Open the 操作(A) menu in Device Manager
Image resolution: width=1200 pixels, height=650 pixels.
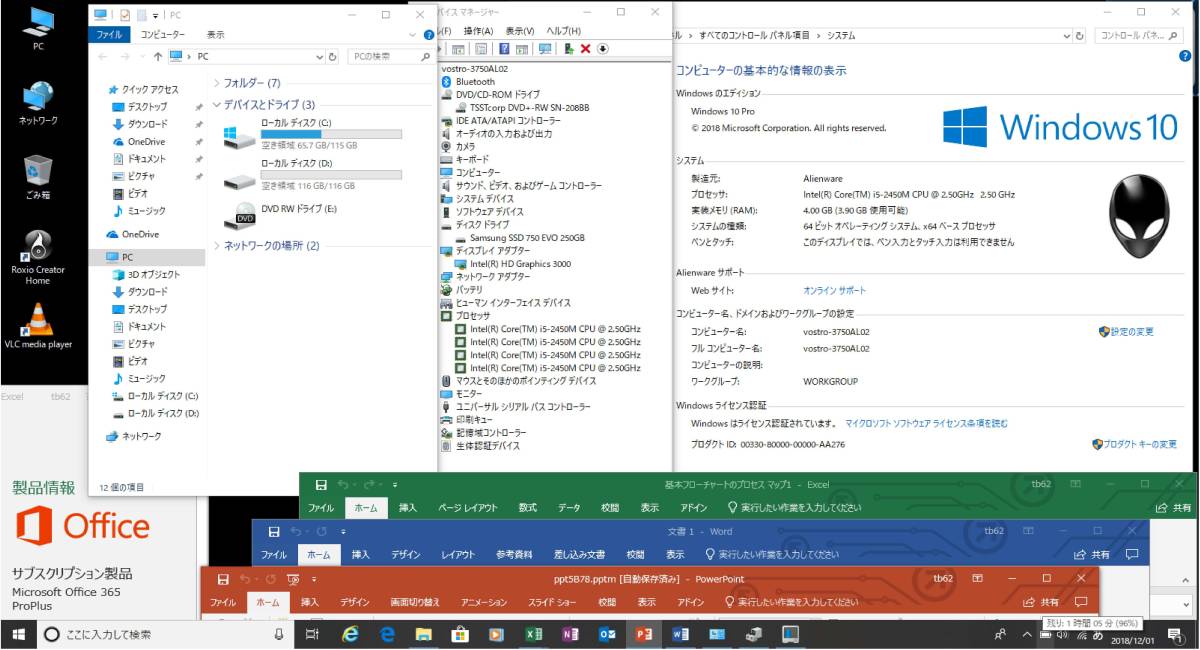point(478,31)
